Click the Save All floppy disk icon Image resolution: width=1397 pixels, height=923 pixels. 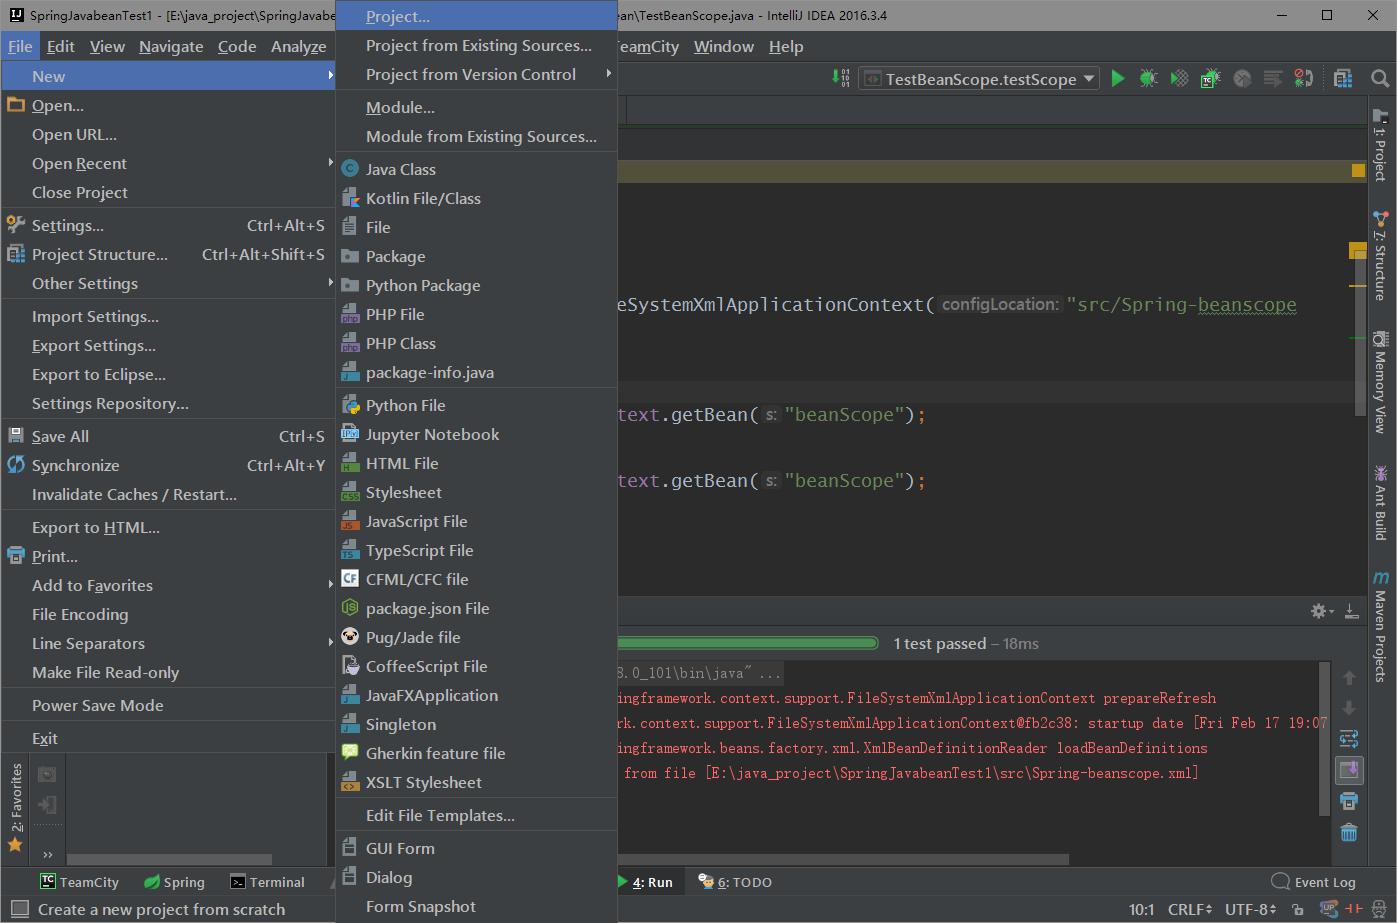16,436
